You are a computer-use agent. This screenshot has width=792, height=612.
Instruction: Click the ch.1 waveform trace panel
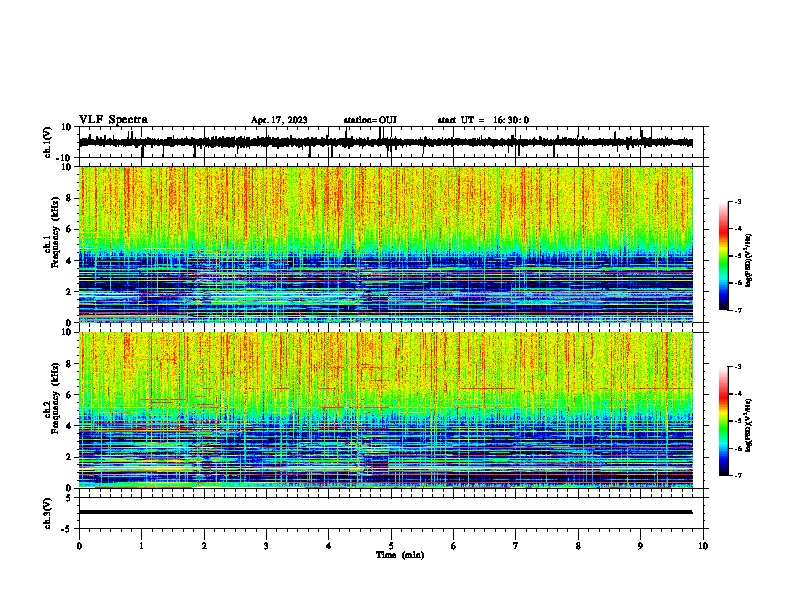point(393,142)
